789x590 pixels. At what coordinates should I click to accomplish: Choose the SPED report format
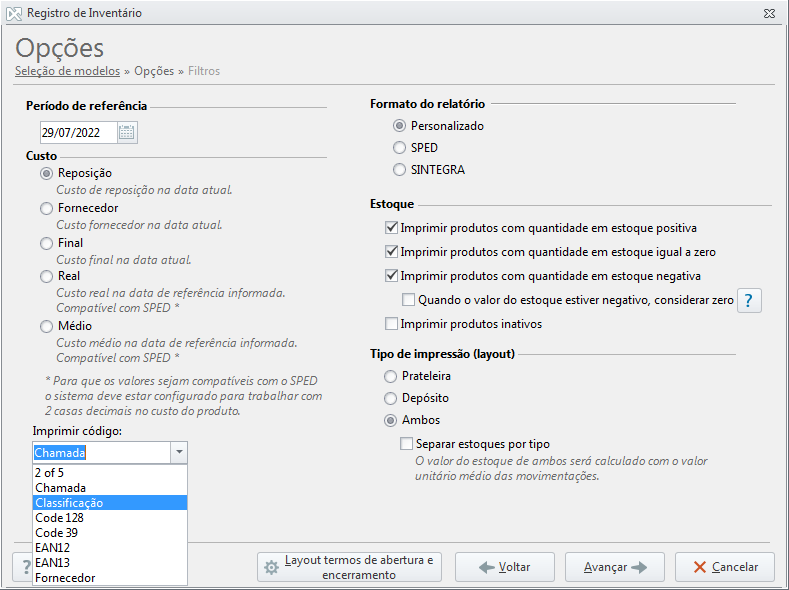(399, 148)
